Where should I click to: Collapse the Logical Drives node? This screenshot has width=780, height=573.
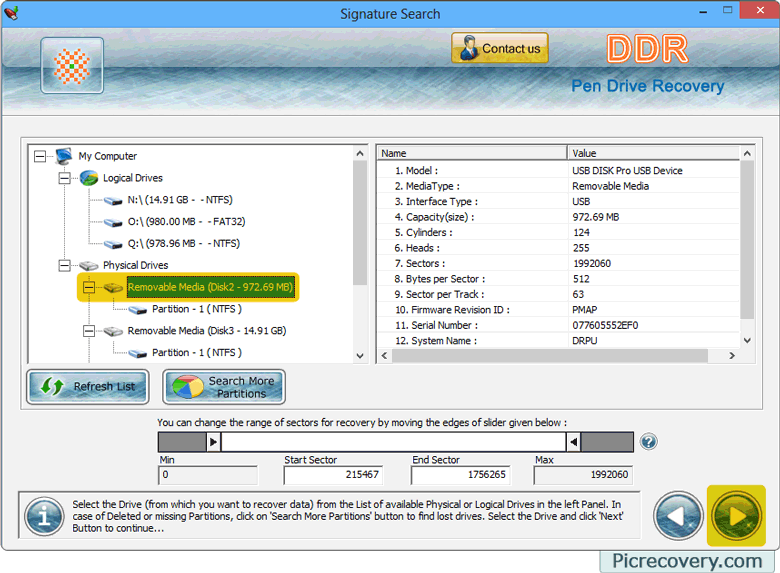coord(64,178)
